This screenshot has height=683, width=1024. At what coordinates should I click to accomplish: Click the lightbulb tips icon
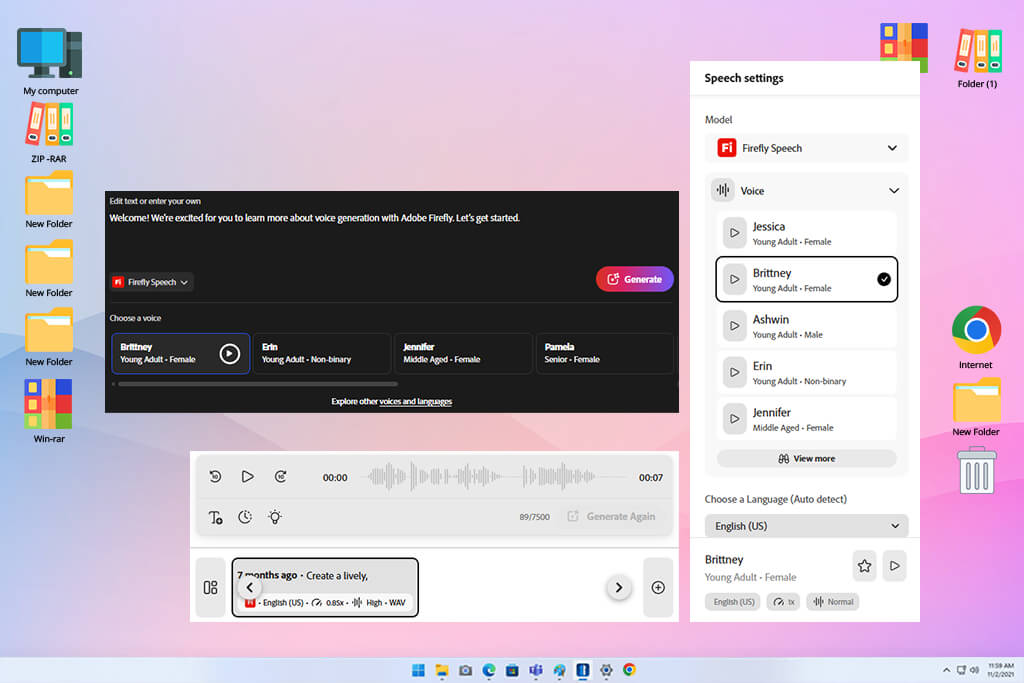(x=275, y=517)
